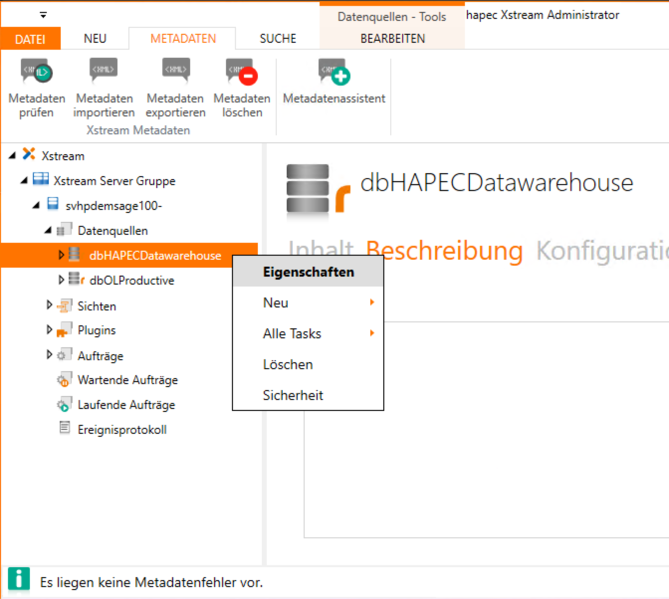Select the Beschreibung section heading
Screen dimensions: 669x599
click(444, 251)
